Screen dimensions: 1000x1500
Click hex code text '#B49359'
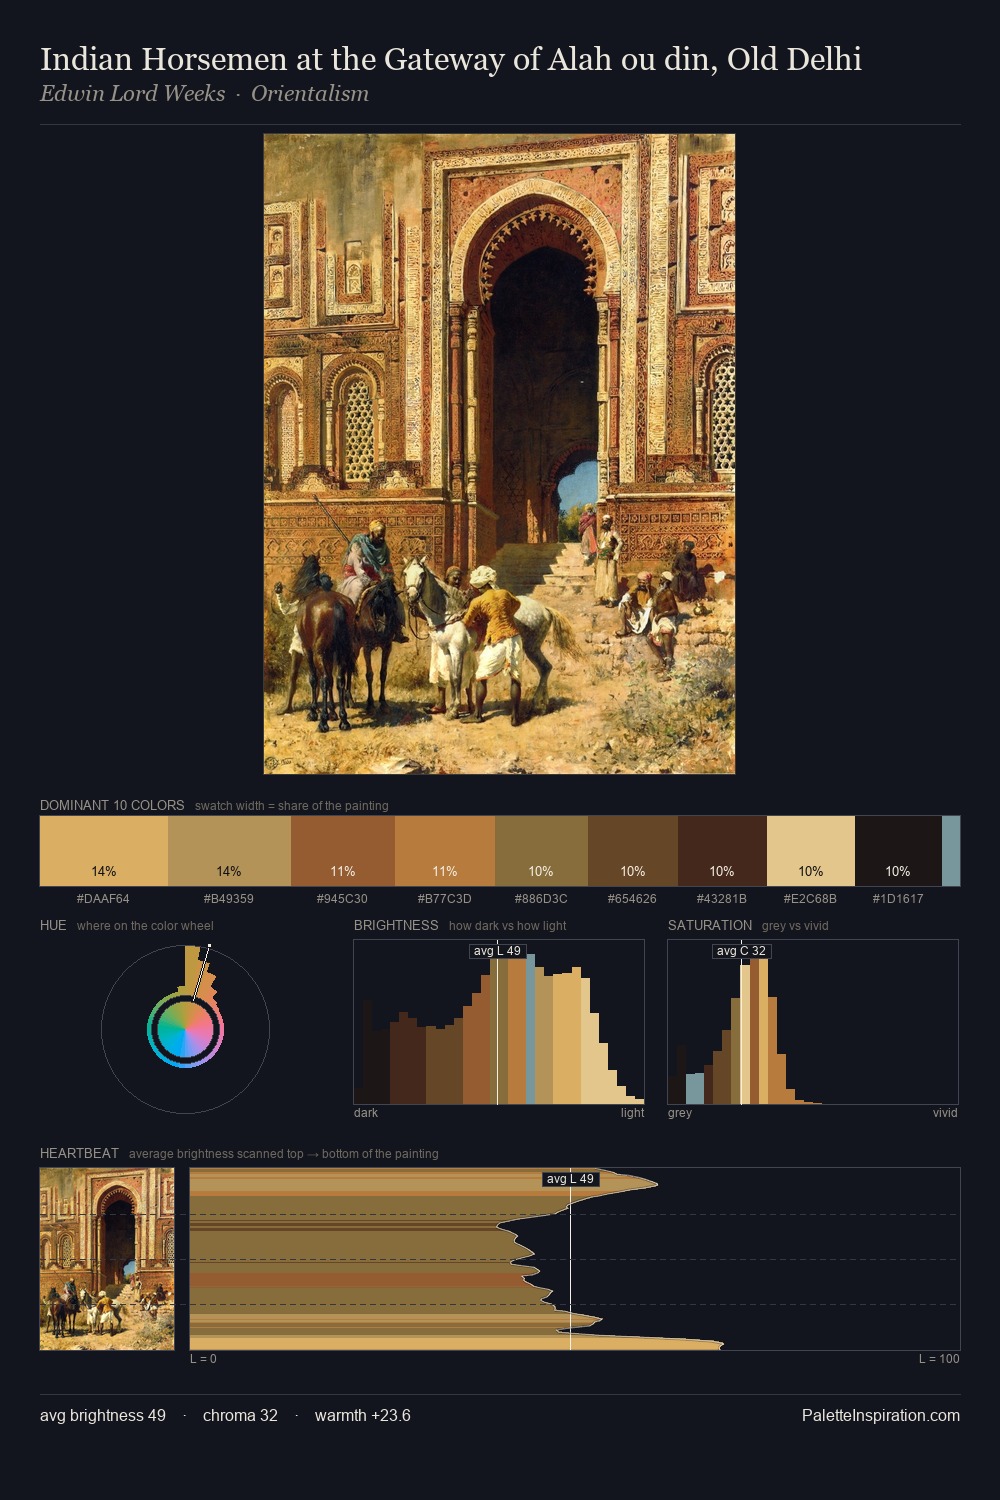point(229,898)
